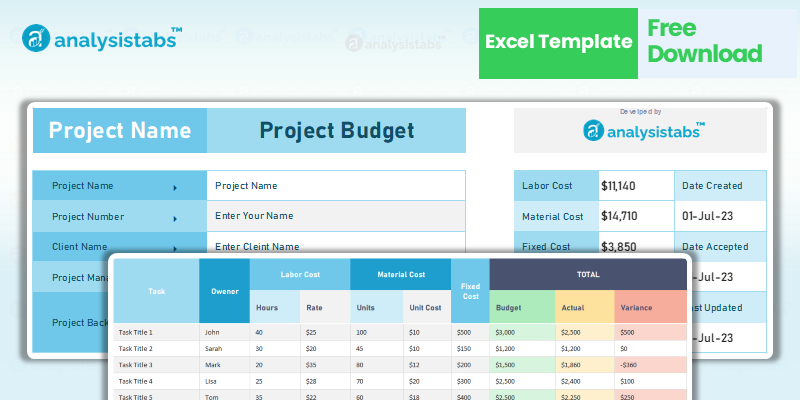Select the variance $100 in Task Title 4
The height and width of the screenshot is (400, 800).
[651, 381]
